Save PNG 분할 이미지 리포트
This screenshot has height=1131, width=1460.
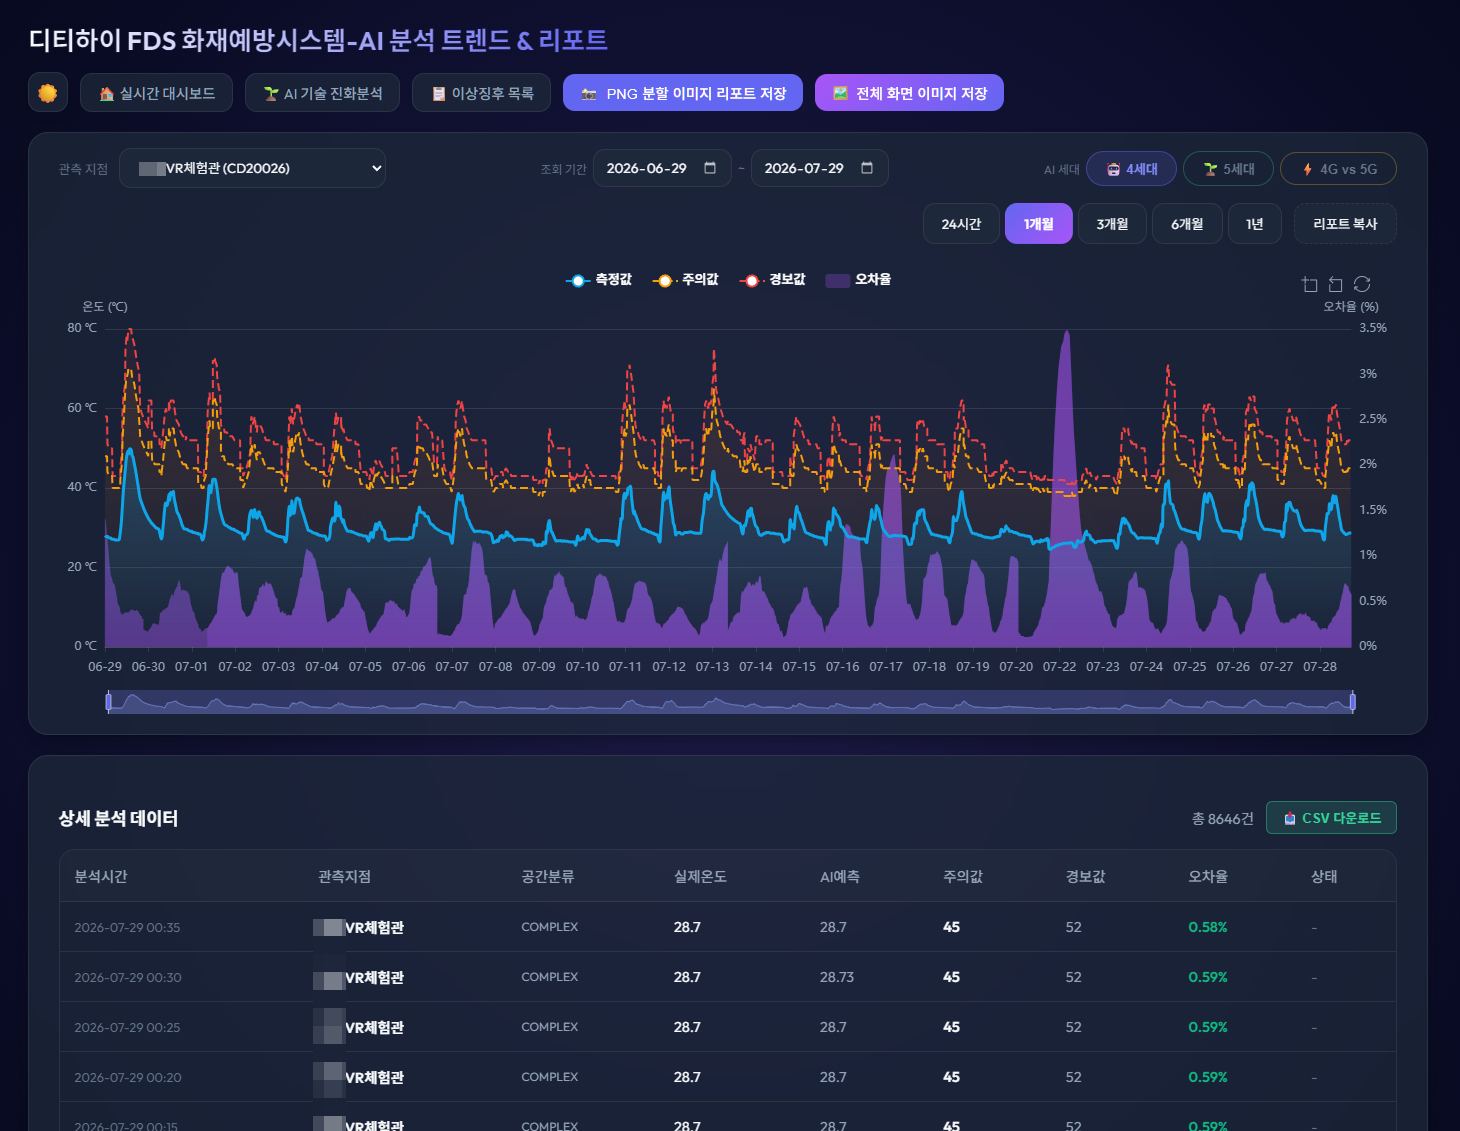(x=683, y=93)
